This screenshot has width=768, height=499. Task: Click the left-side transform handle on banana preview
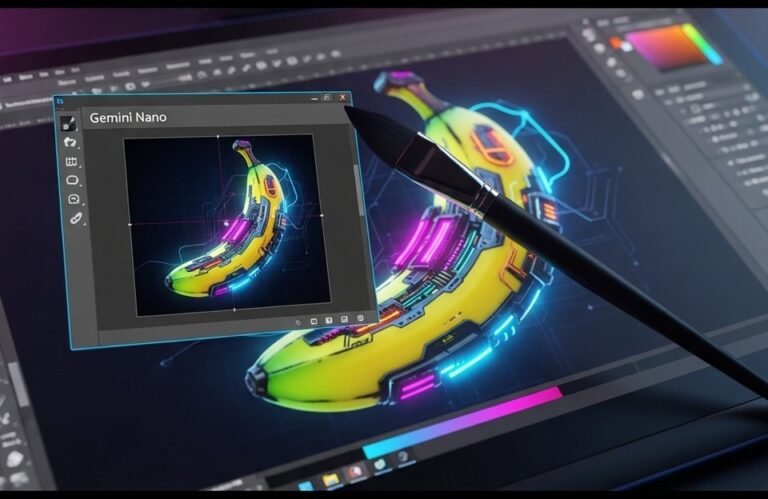pos(129,225)
